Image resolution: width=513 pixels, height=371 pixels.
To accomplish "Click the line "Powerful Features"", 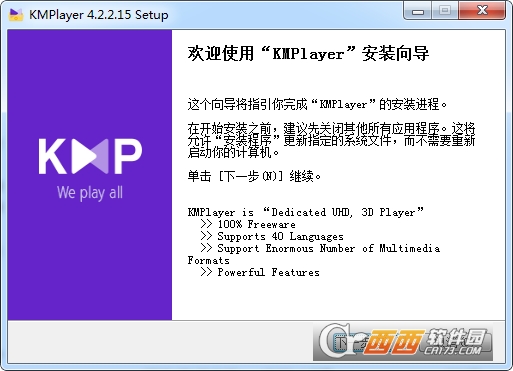I will [x=268, y=272].
